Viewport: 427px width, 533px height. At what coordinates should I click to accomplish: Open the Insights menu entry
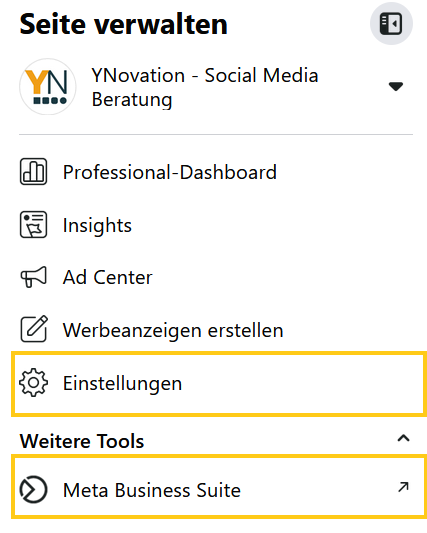[216, 225]
